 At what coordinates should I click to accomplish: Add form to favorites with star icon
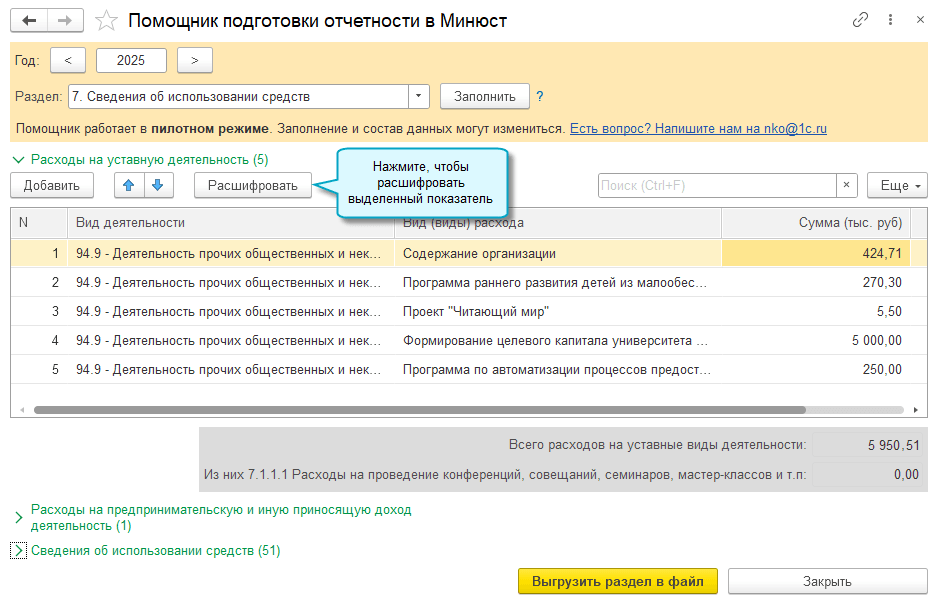point(105,20)
